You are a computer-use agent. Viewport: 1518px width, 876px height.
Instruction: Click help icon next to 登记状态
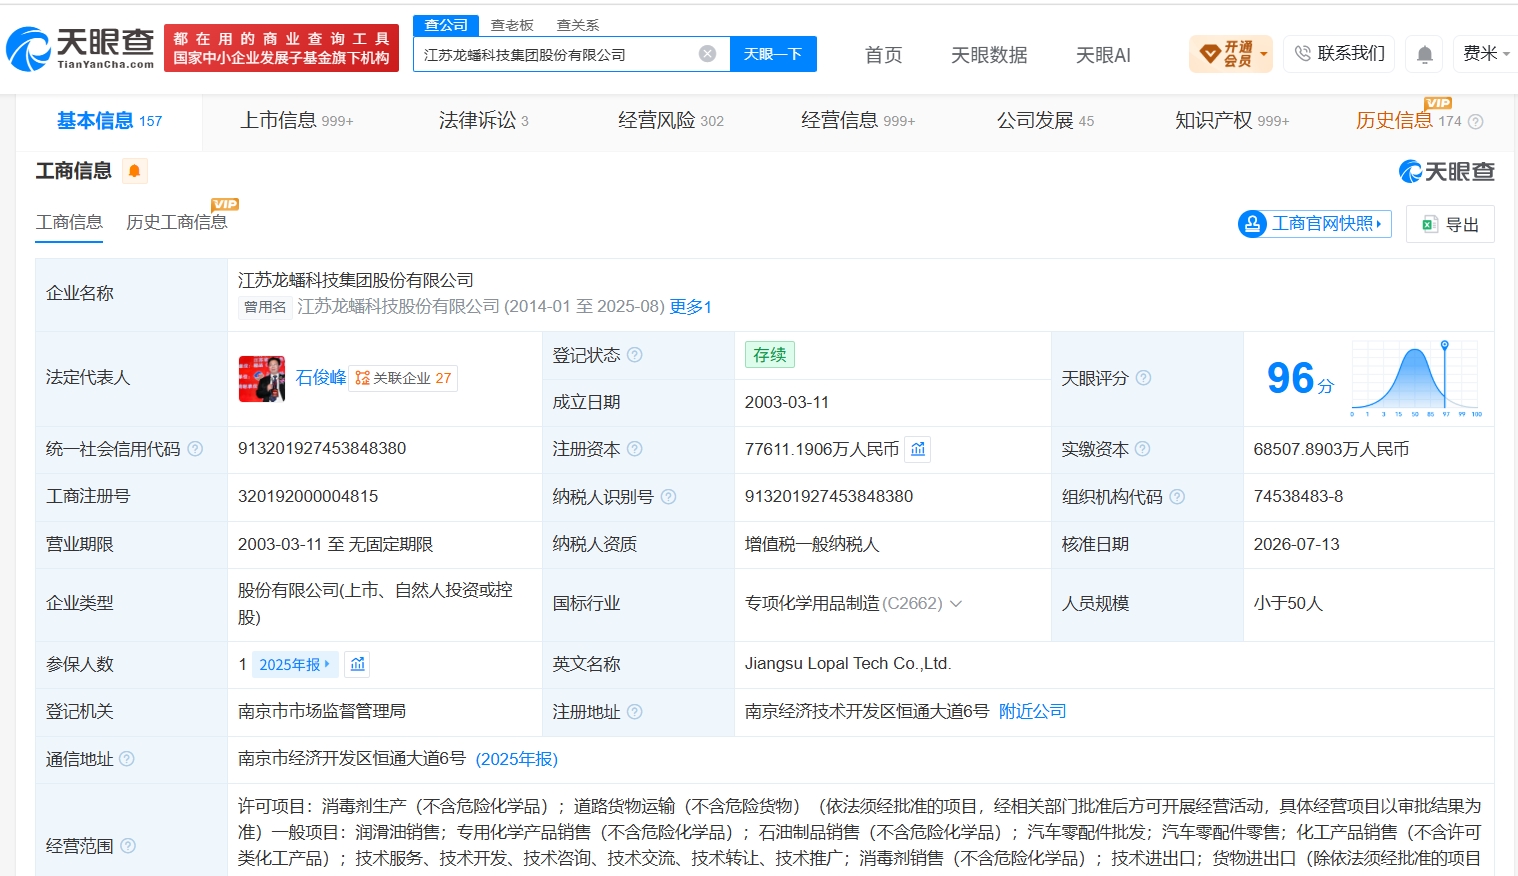tap(634, 355)
